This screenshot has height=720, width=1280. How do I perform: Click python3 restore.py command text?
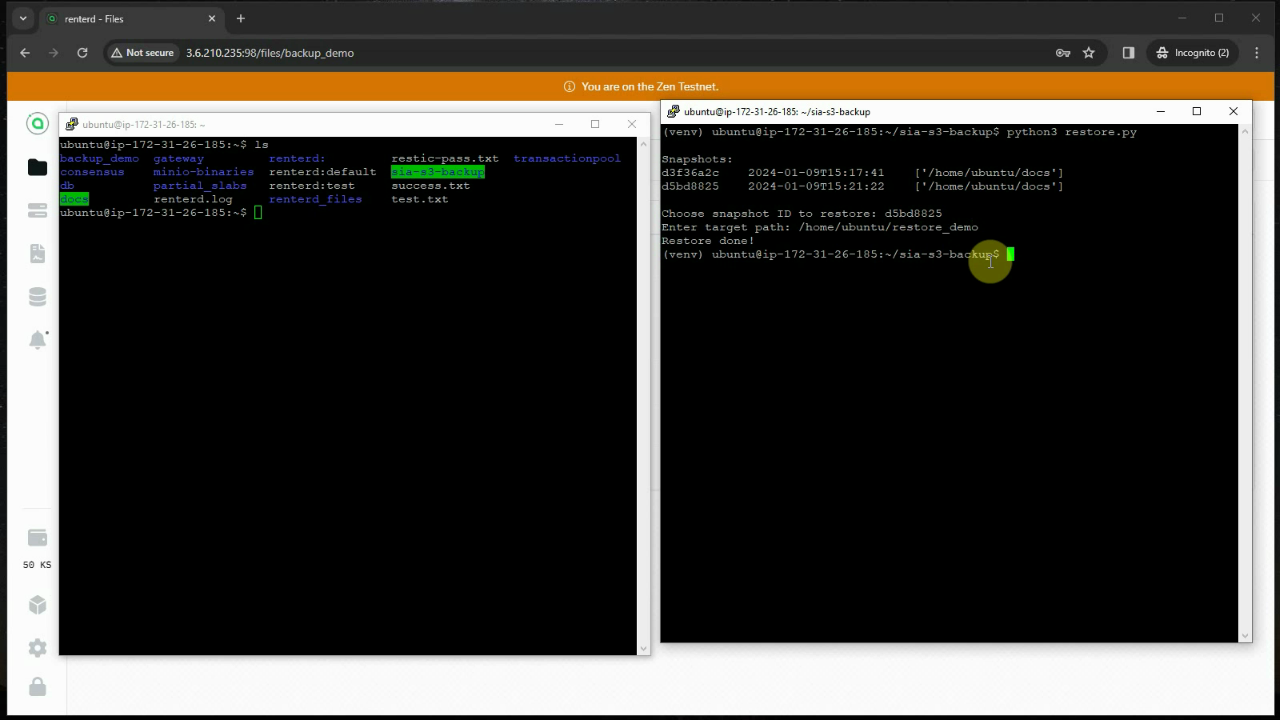1071,132
